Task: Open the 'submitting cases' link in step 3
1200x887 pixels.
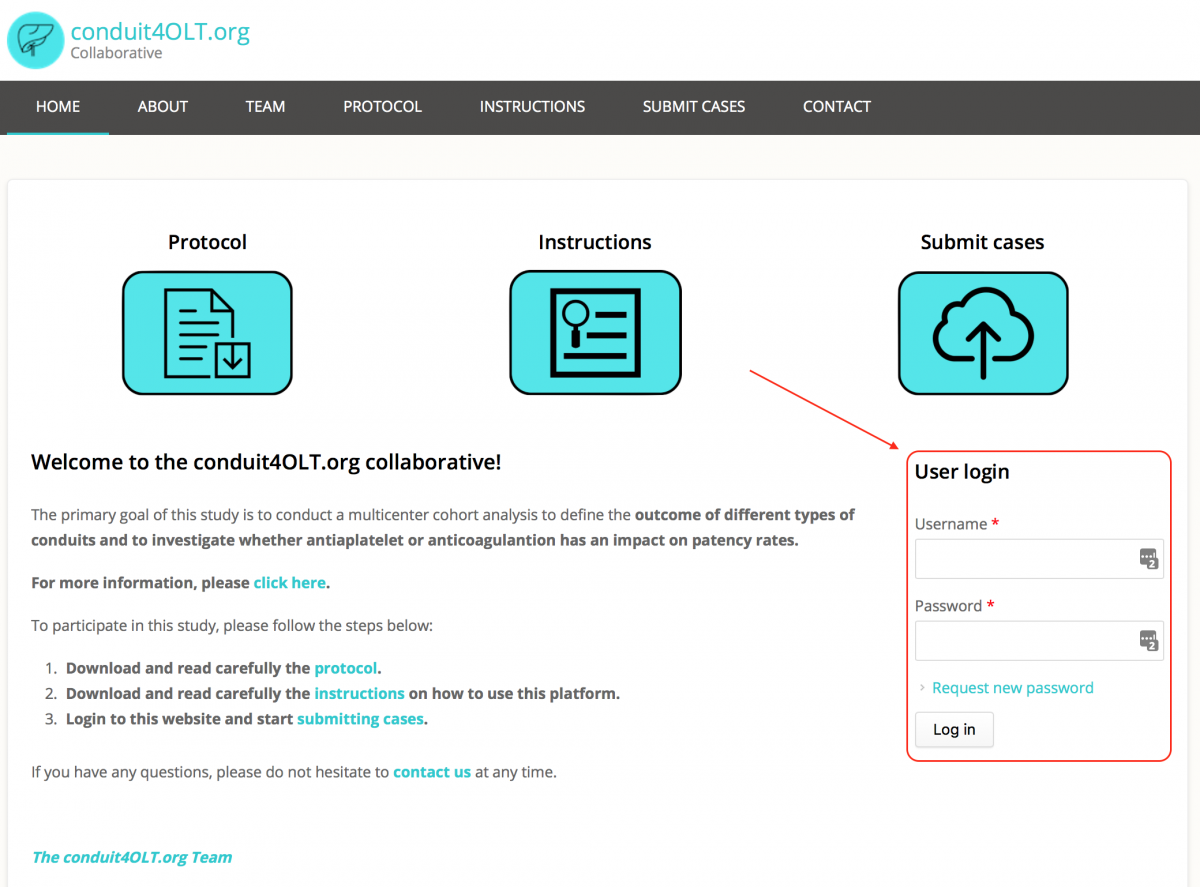Action: click(x=360, y=719)
